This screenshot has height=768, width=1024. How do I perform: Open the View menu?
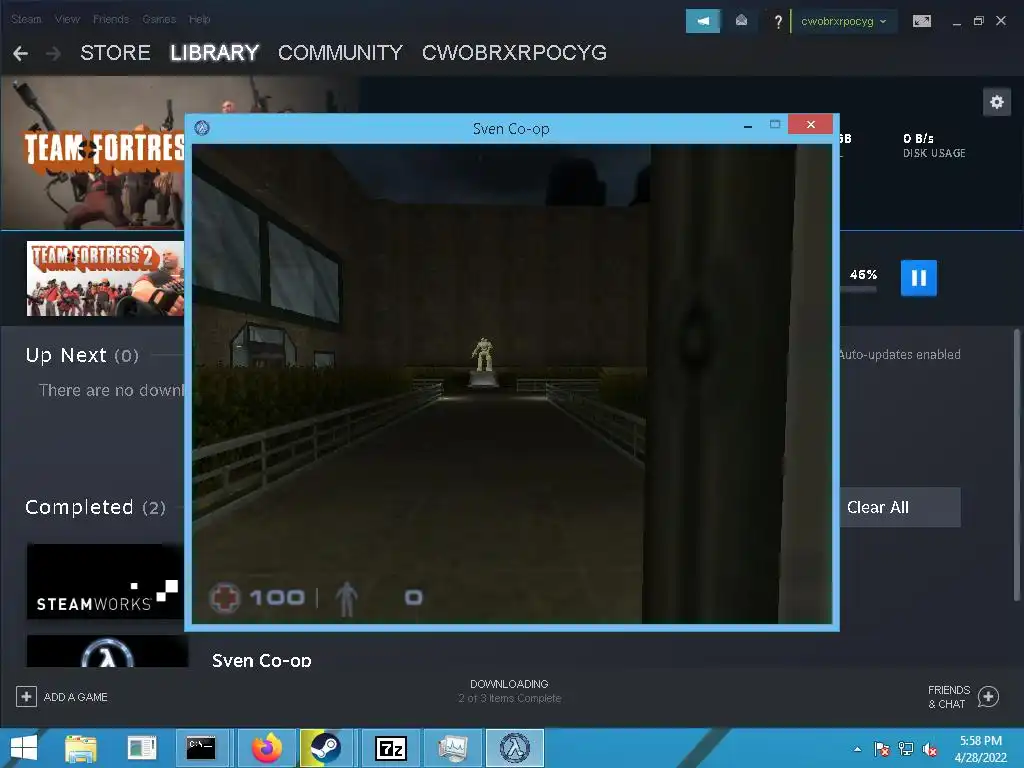tap(67, 20)
